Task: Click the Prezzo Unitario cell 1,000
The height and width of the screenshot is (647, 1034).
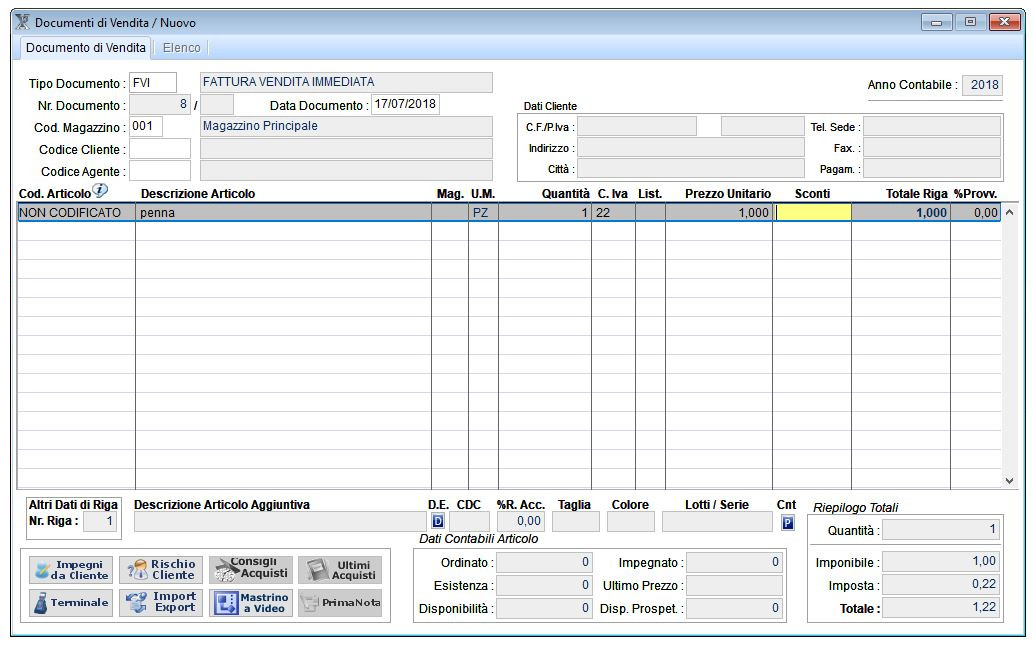Action: [719, 212]
